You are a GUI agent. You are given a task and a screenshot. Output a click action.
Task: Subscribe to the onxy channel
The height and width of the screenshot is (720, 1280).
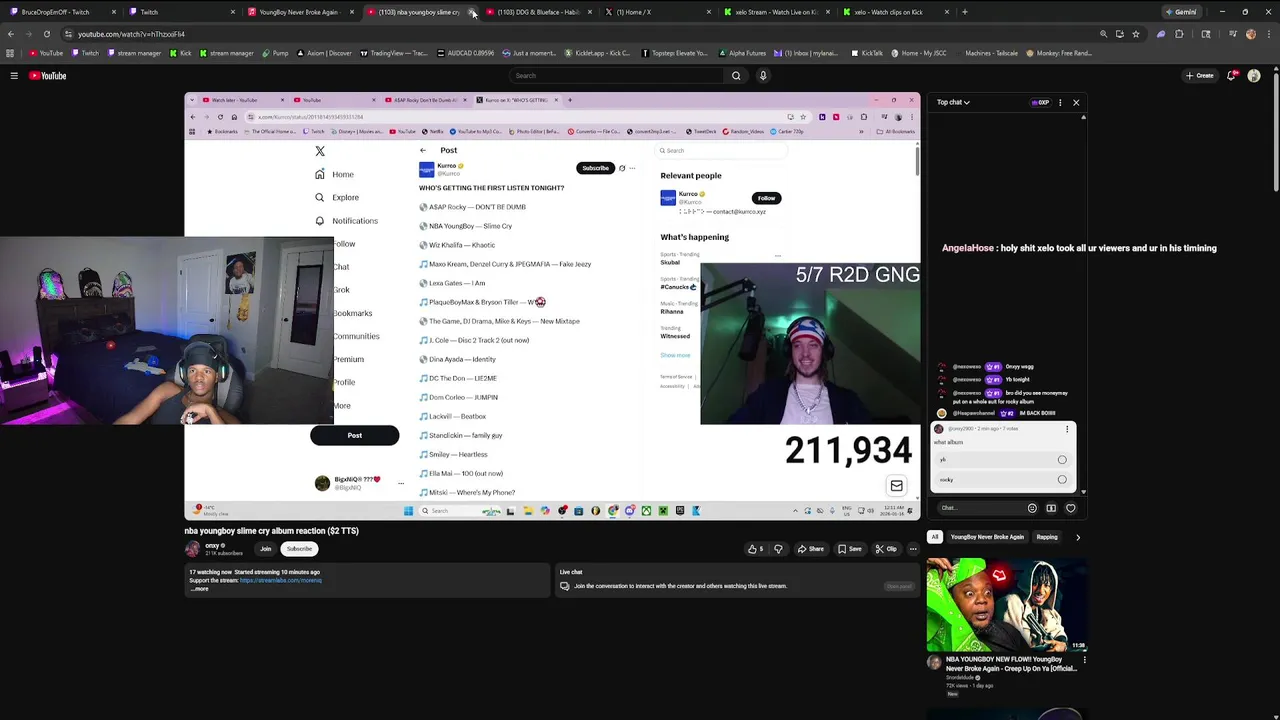[299, 549]
